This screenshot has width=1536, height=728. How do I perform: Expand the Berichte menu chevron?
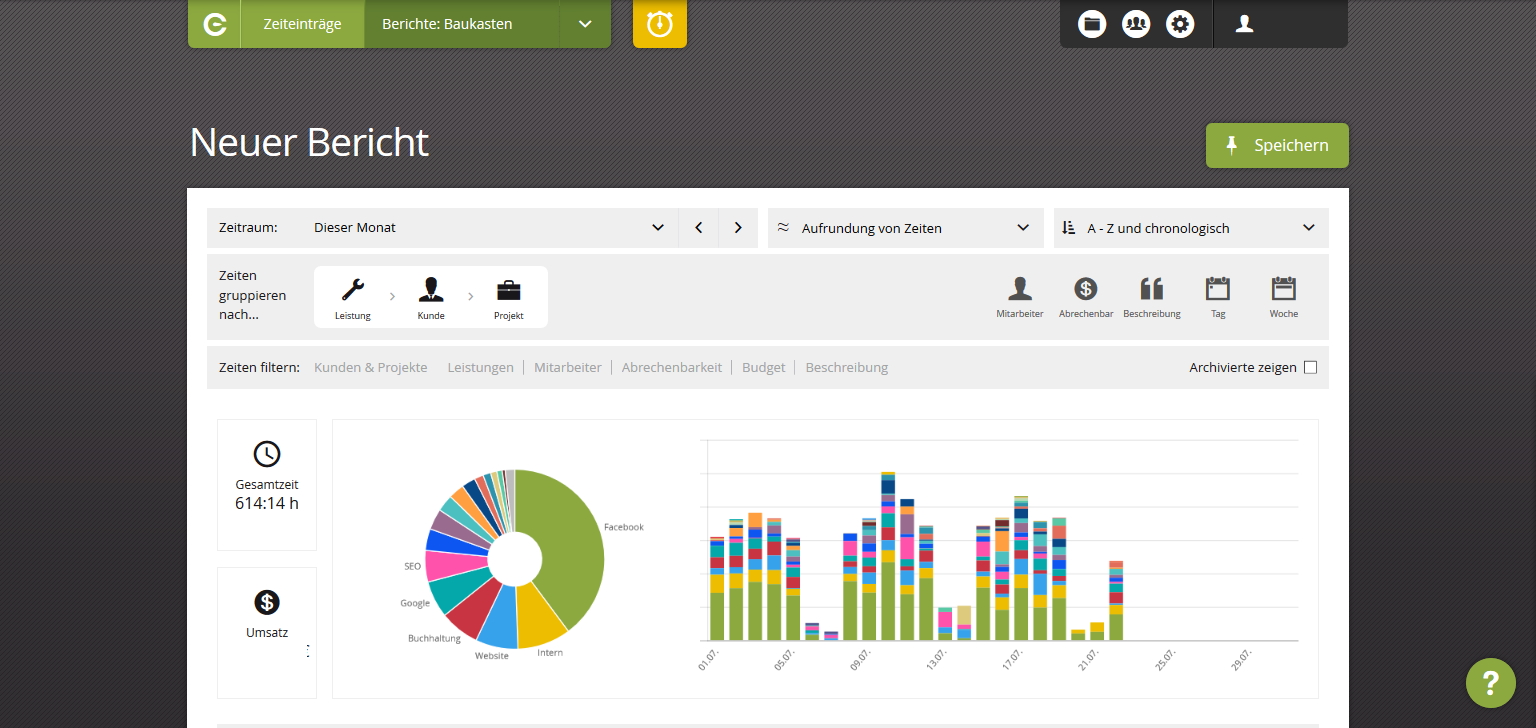click(585, 24)
